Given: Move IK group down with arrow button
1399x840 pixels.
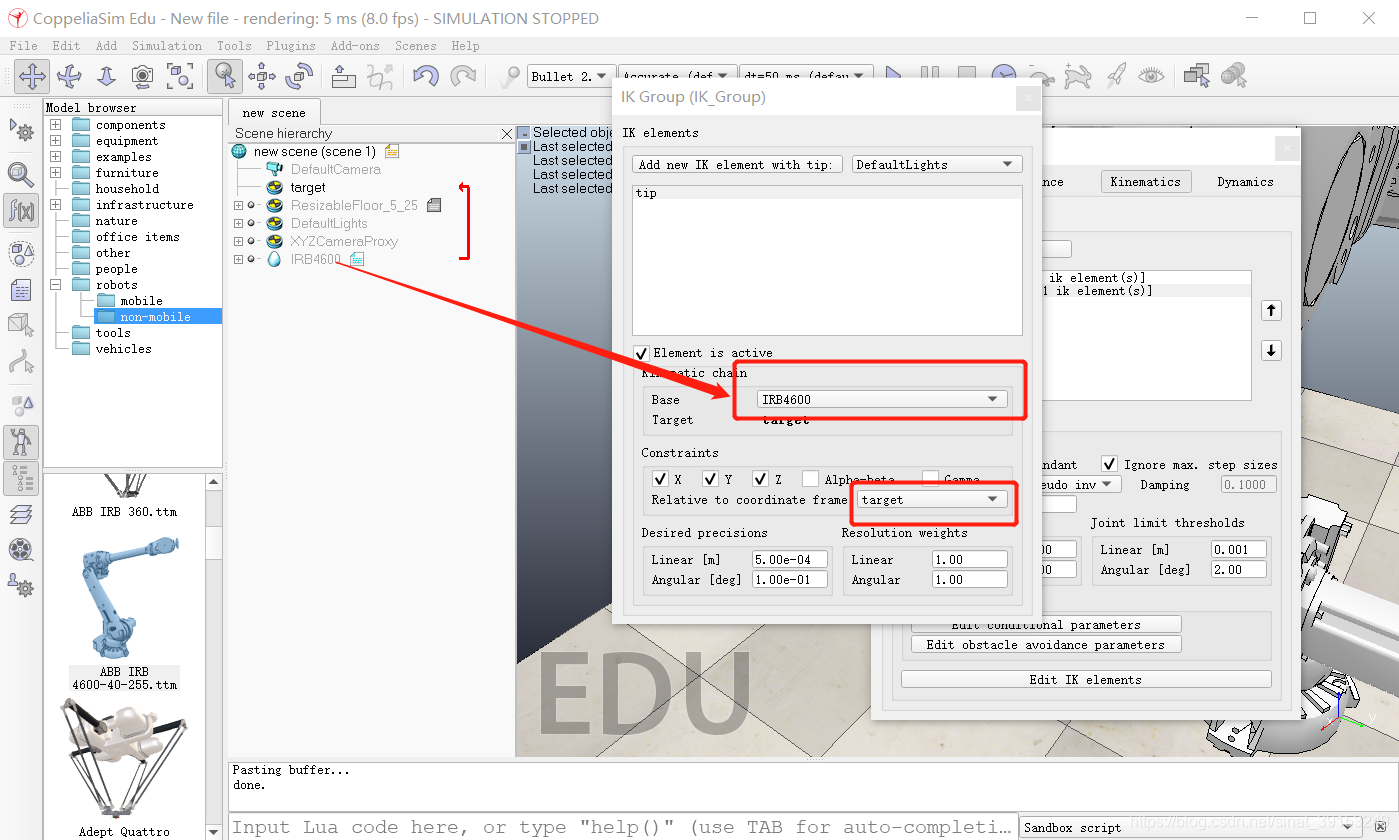Looking at the screenshot, I should [1271, 351].
